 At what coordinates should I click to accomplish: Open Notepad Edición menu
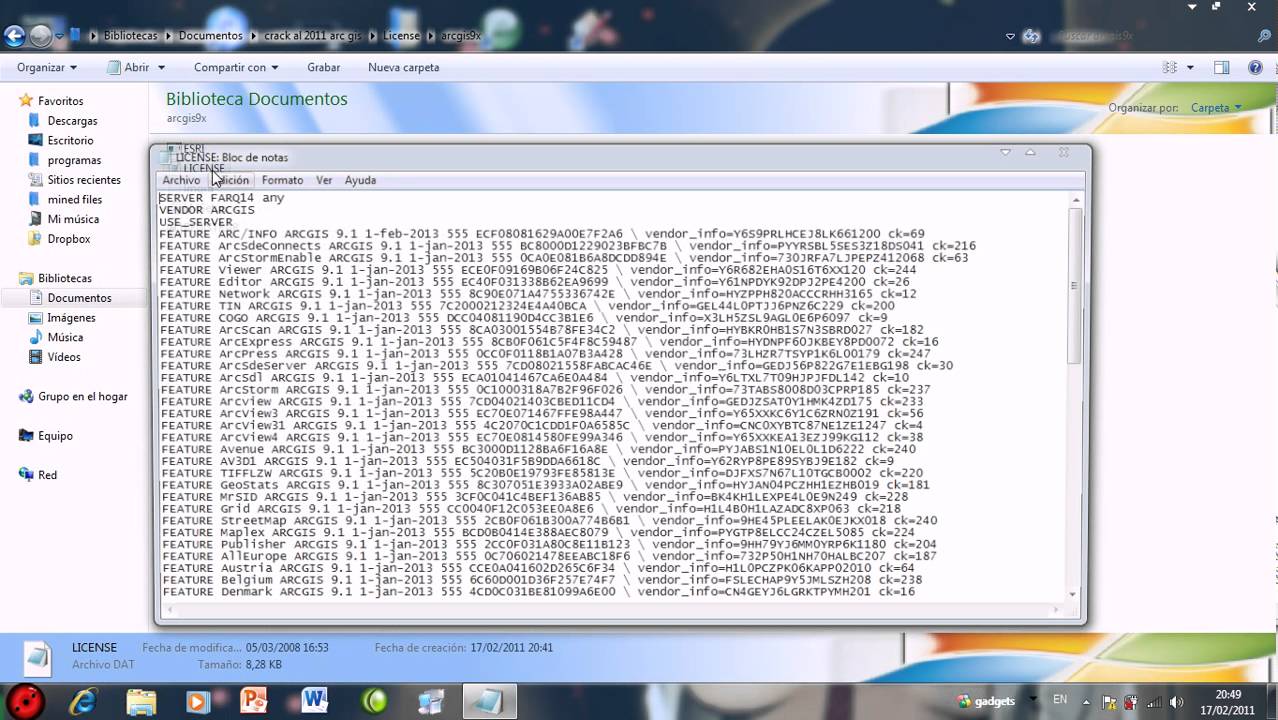[x=231, y=180]
